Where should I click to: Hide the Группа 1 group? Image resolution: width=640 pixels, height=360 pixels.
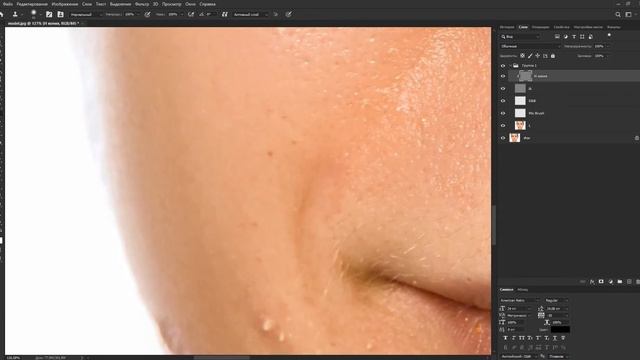click(x=503, y=66)
